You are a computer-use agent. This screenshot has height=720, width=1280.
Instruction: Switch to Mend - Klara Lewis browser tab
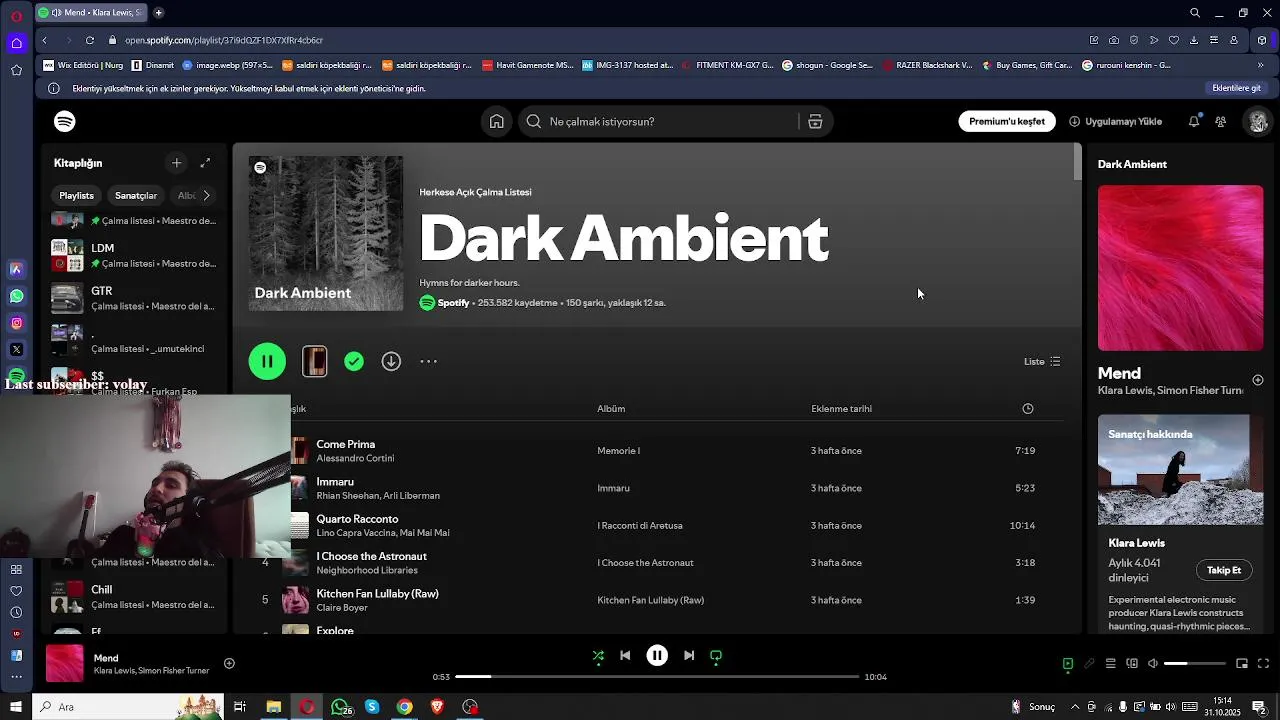coord(91,13)
